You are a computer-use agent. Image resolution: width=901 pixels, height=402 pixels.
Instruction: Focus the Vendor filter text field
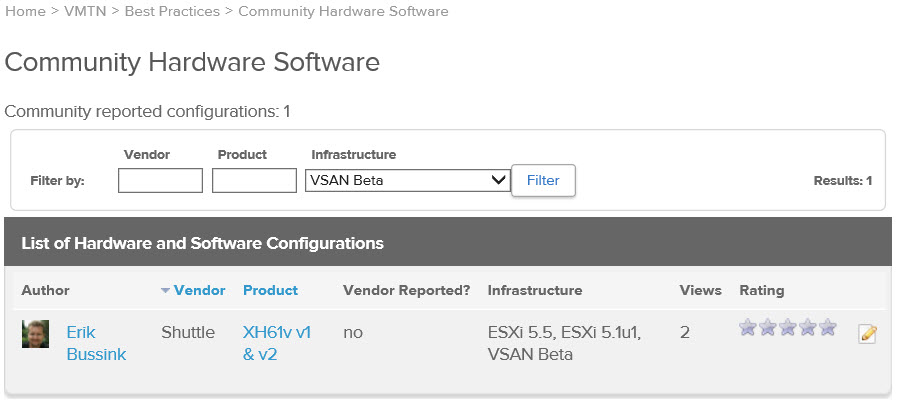click(x=160, y=180)
